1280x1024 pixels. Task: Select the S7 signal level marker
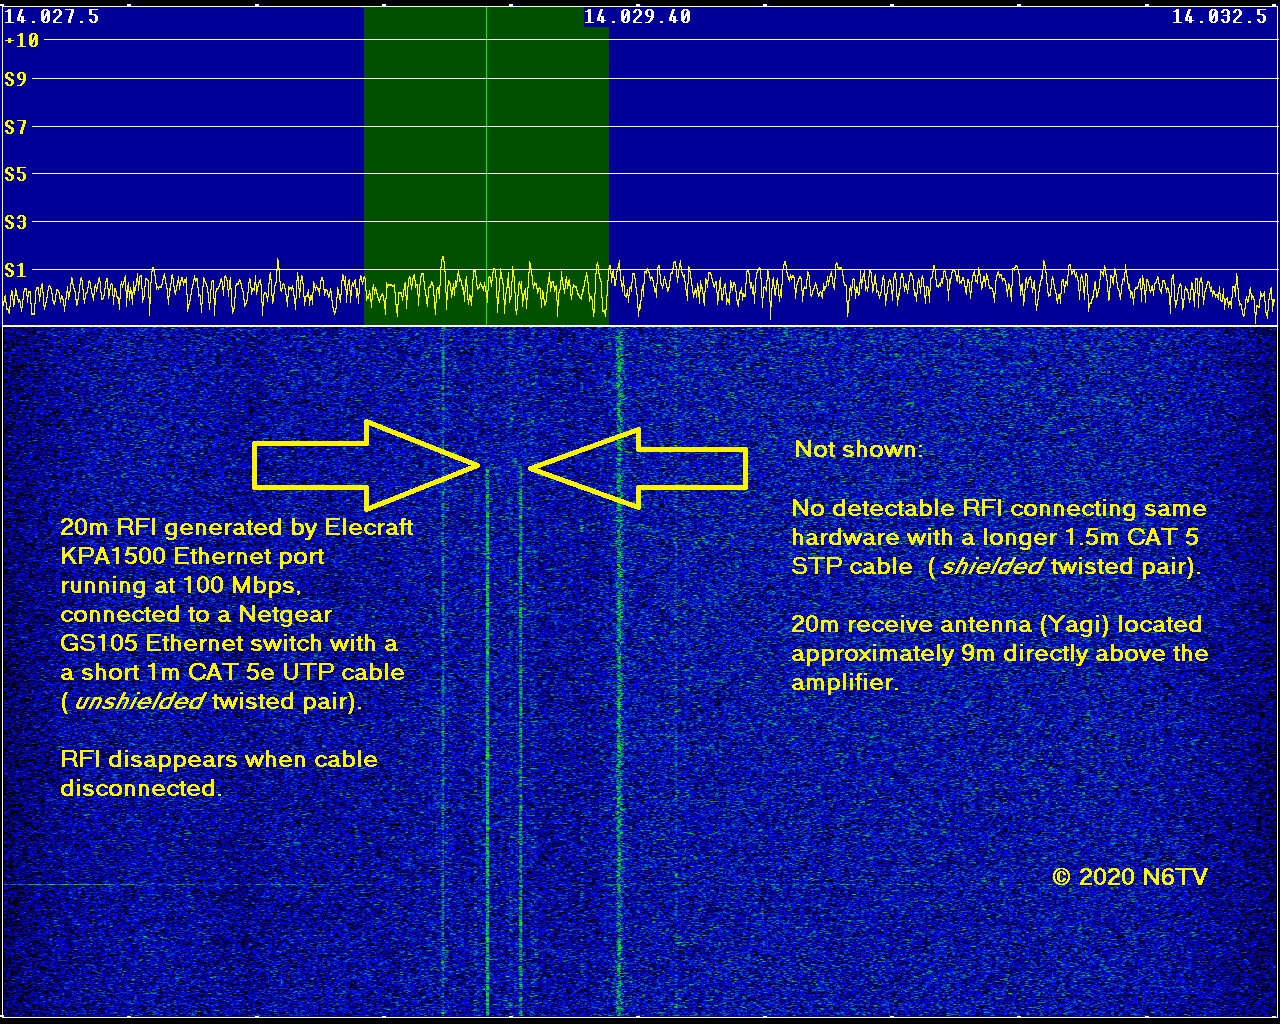click(15, 127)
